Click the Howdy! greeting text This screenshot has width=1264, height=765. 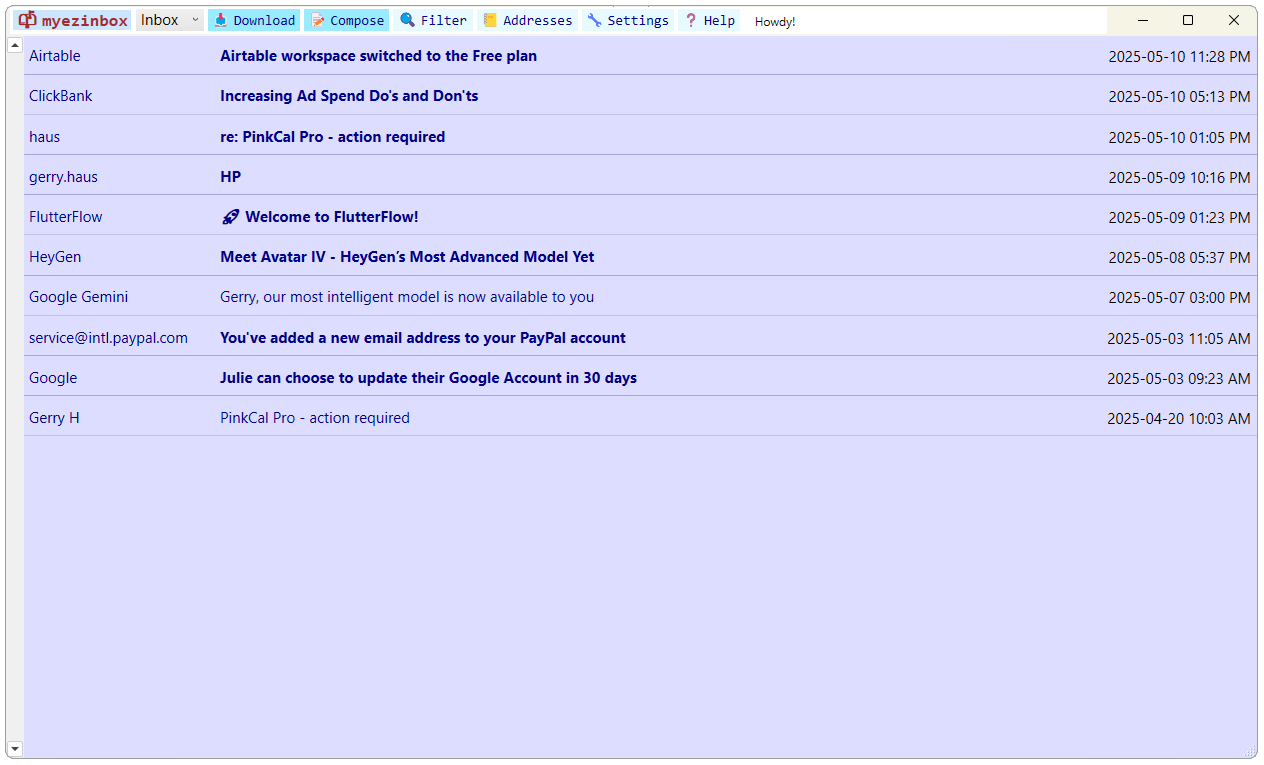[x=774, y=21]
